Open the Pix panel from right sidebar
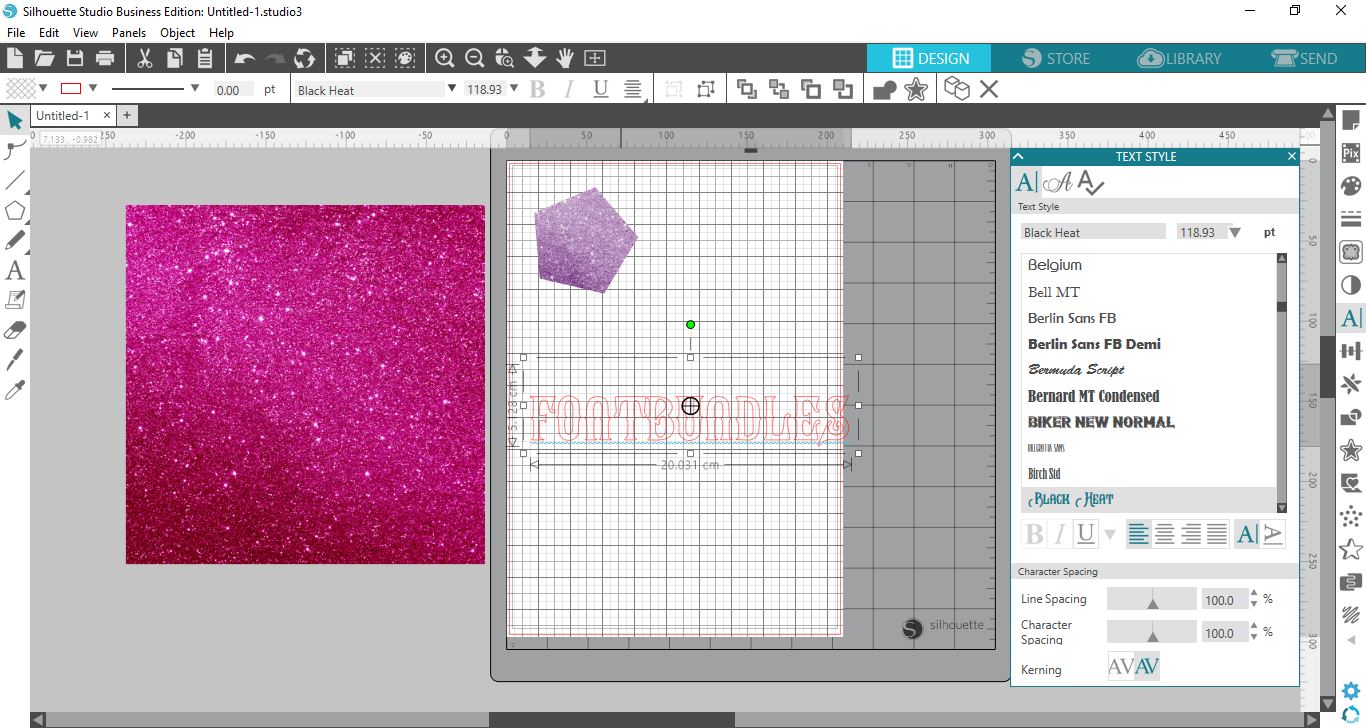The image size is (1366, 728). pyautogui.click(x=1351, y=153)
